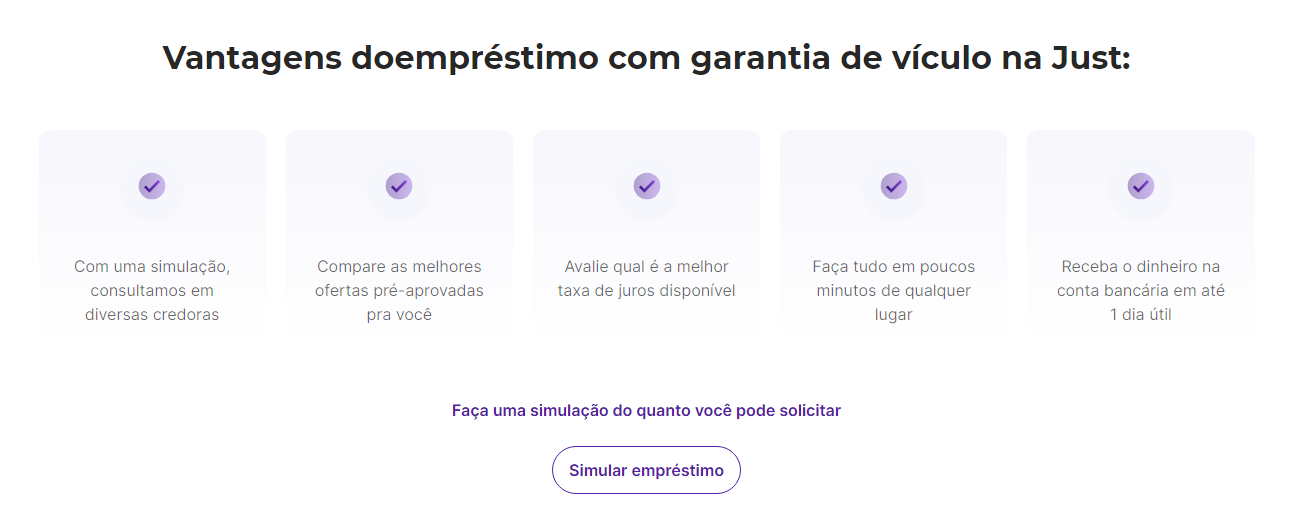The width and height of the screenshot is (1315, 520).
Task: Click checkmark icon above 'Faça tudo em poucos'
Action: [x=893, y=186]
